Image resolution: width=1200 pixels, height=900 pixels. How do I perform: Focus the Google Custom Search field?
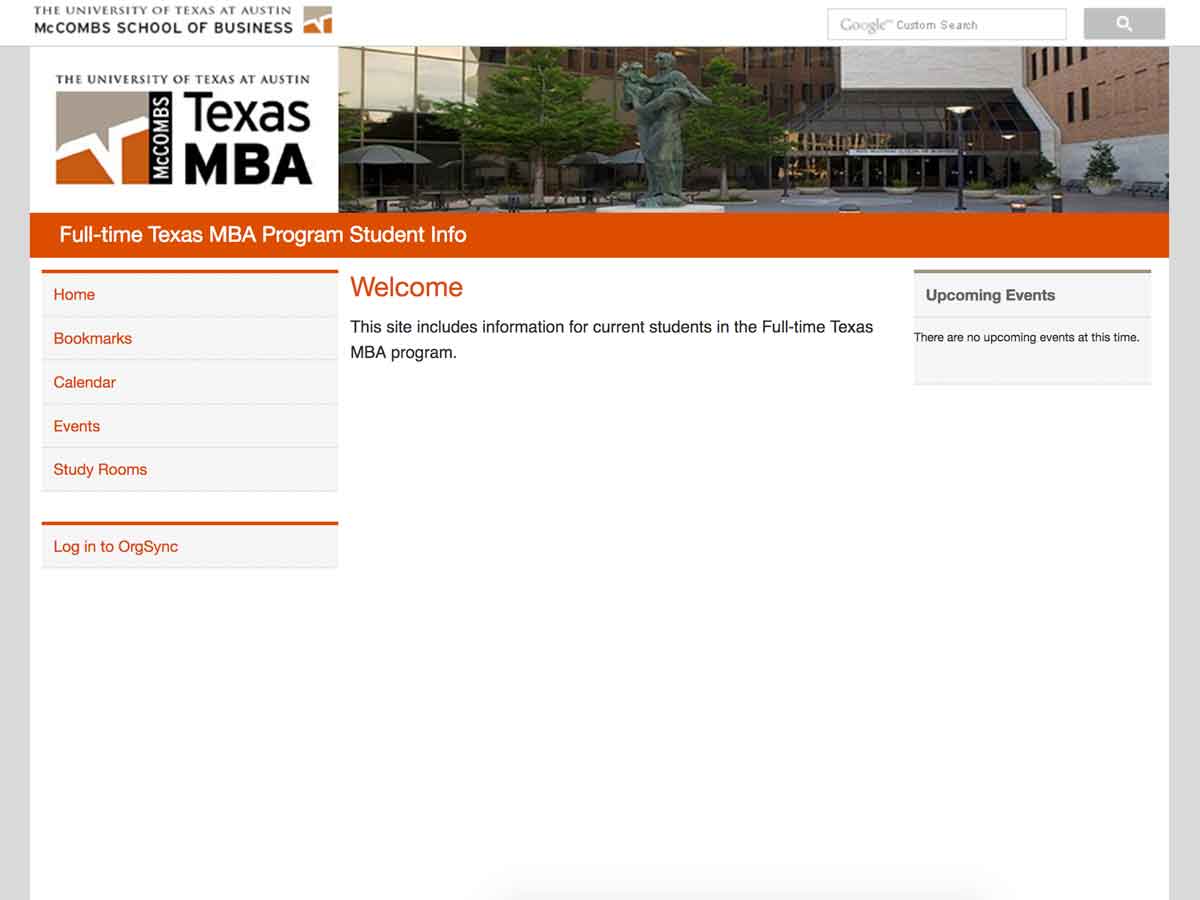coord(947,24)
